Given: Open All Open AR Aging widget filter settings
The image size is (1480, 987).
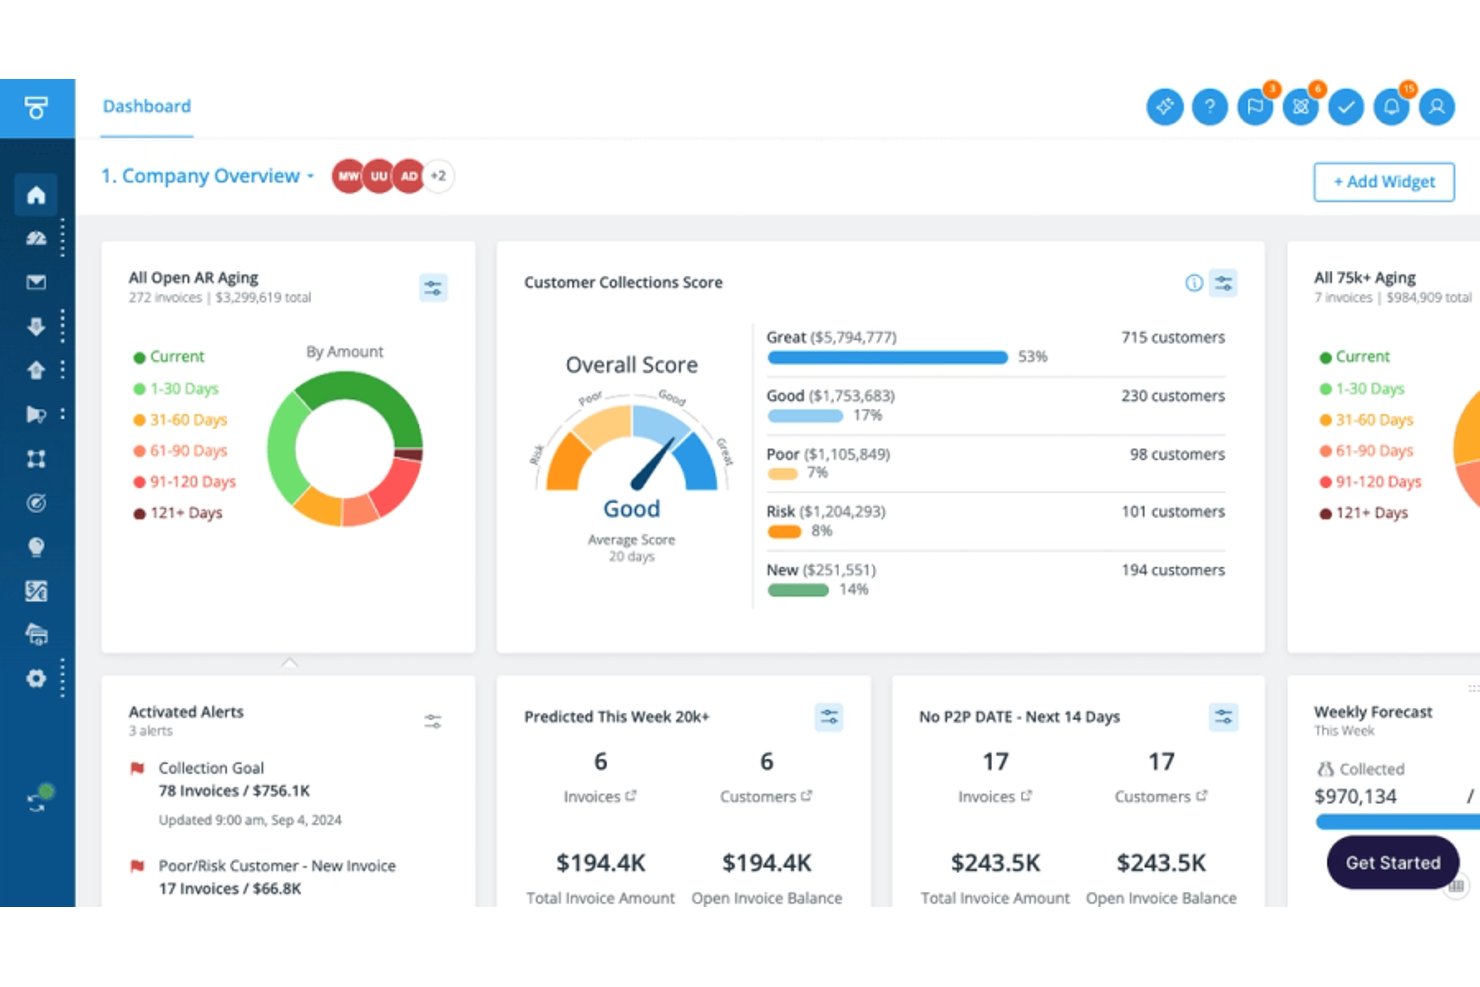Looking at the screenshot, I should click(x=433, y=288).
